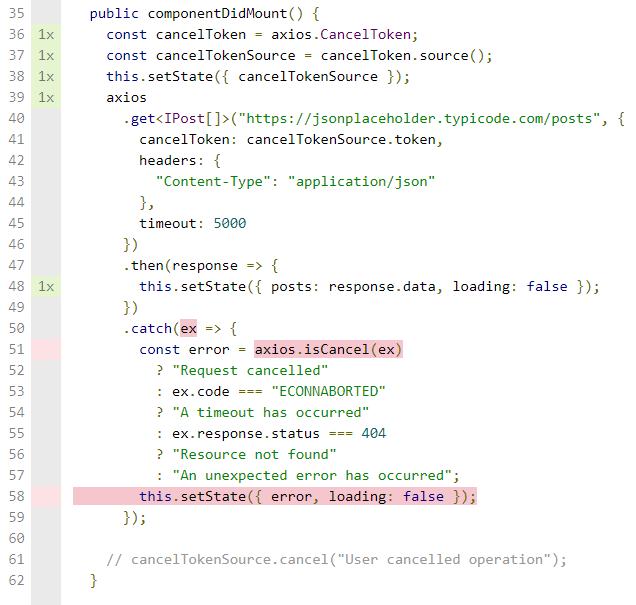Screen dimensions: 636x605
Task: Select the red uncovered marker on line 51
Action: (x=46, y=350)
